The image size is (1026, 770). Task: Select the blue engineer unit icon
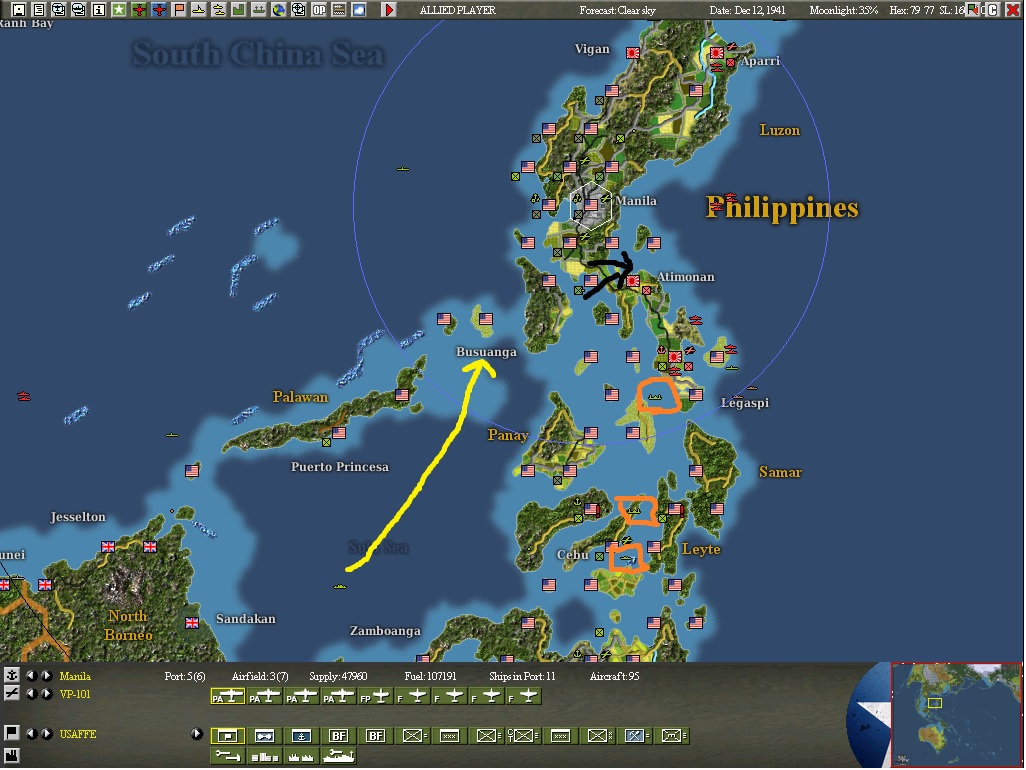tap(635, 736)
